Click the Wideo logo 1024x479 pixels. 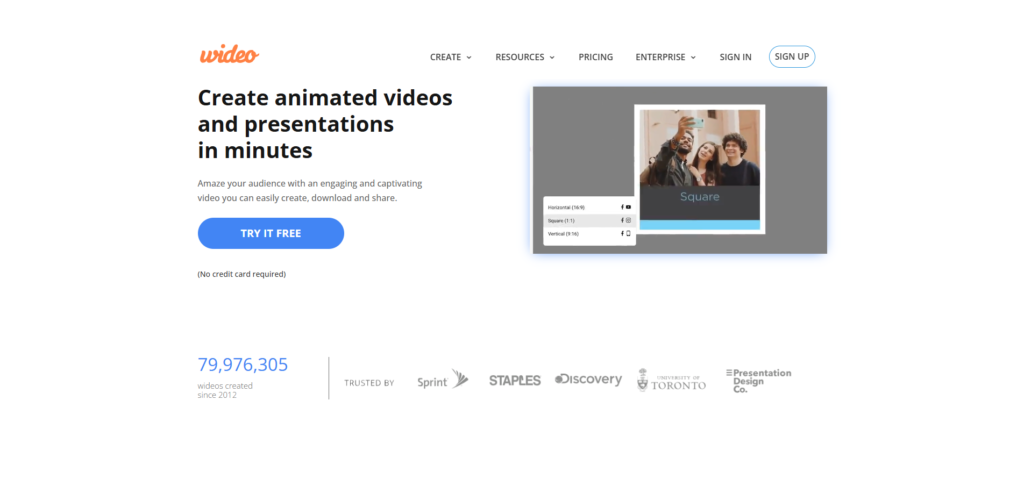point(228,55)
